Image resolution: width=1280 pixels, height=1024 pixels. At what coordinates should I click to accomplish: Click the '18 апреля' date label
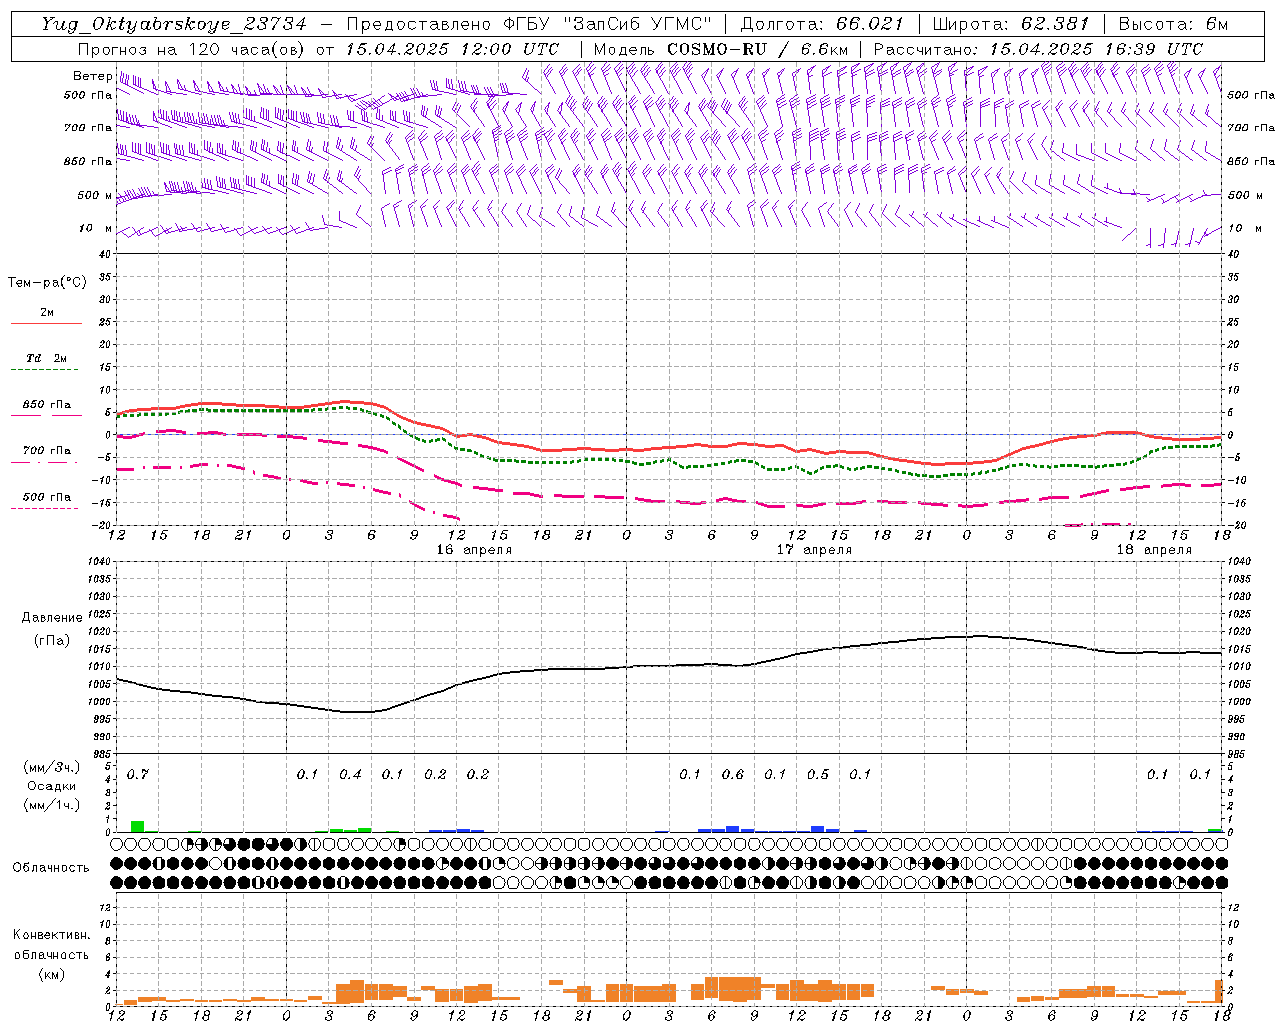tap(1155, 550)
